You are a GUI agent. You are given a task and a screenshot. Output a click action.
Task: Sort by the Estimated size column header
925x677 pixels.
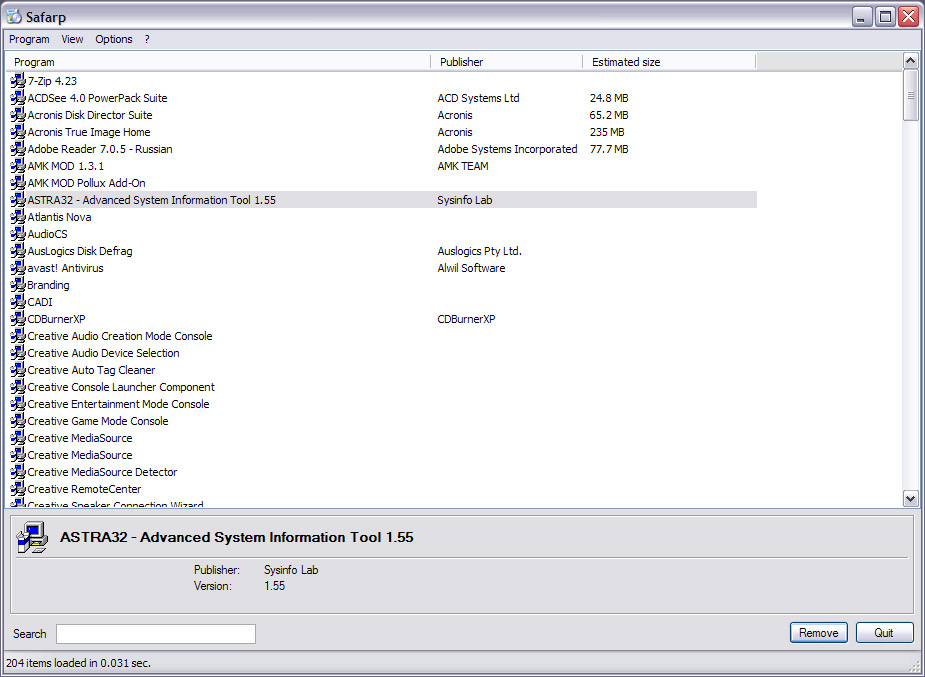(x=669, y=62)
